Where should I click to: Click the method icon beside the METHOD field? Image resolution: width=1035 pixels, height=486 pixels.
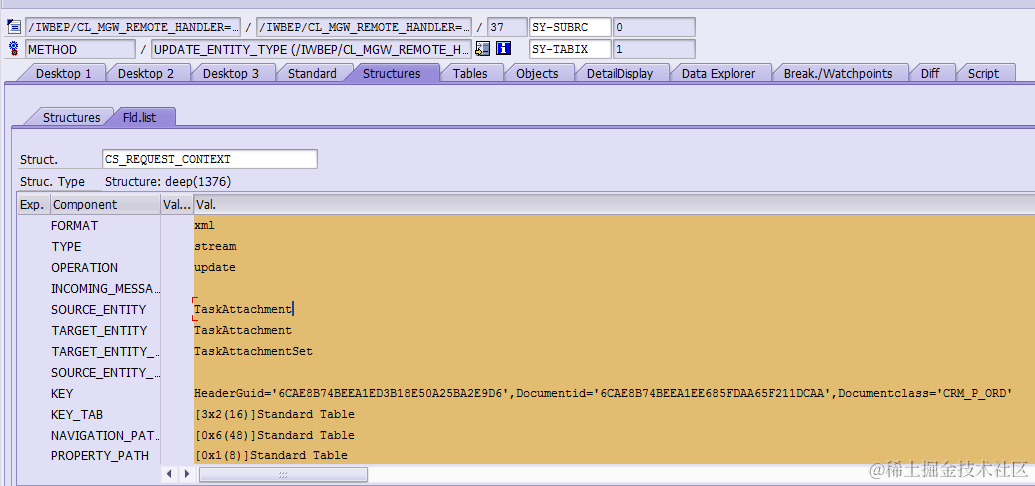point(14,49)
